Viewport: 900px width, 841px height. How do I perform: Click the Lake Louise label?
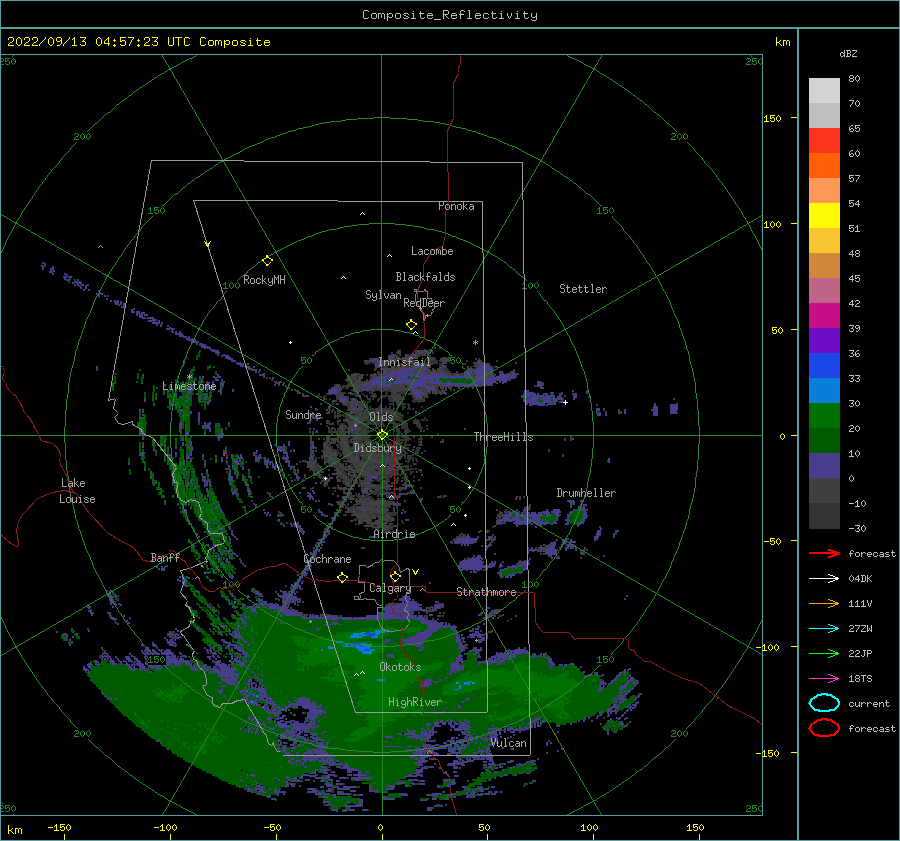[x=77, y=491]
